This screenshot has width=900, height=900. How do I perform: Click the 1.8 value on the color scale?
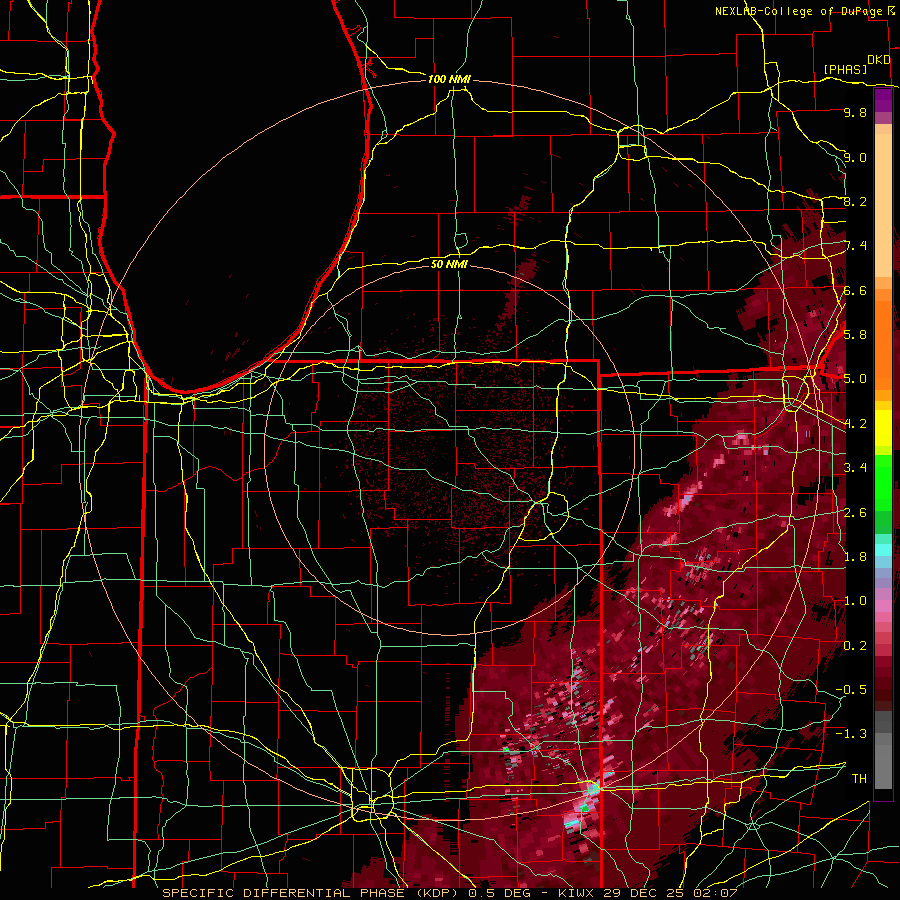point(855,556)
